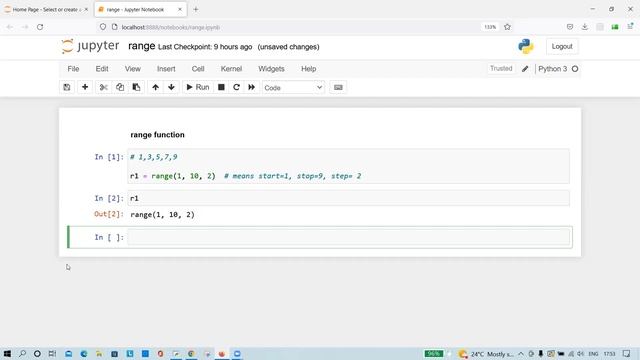640x360 pixels.
Task: Open the Firefox taskbar icon
Action: coord(222,353)
